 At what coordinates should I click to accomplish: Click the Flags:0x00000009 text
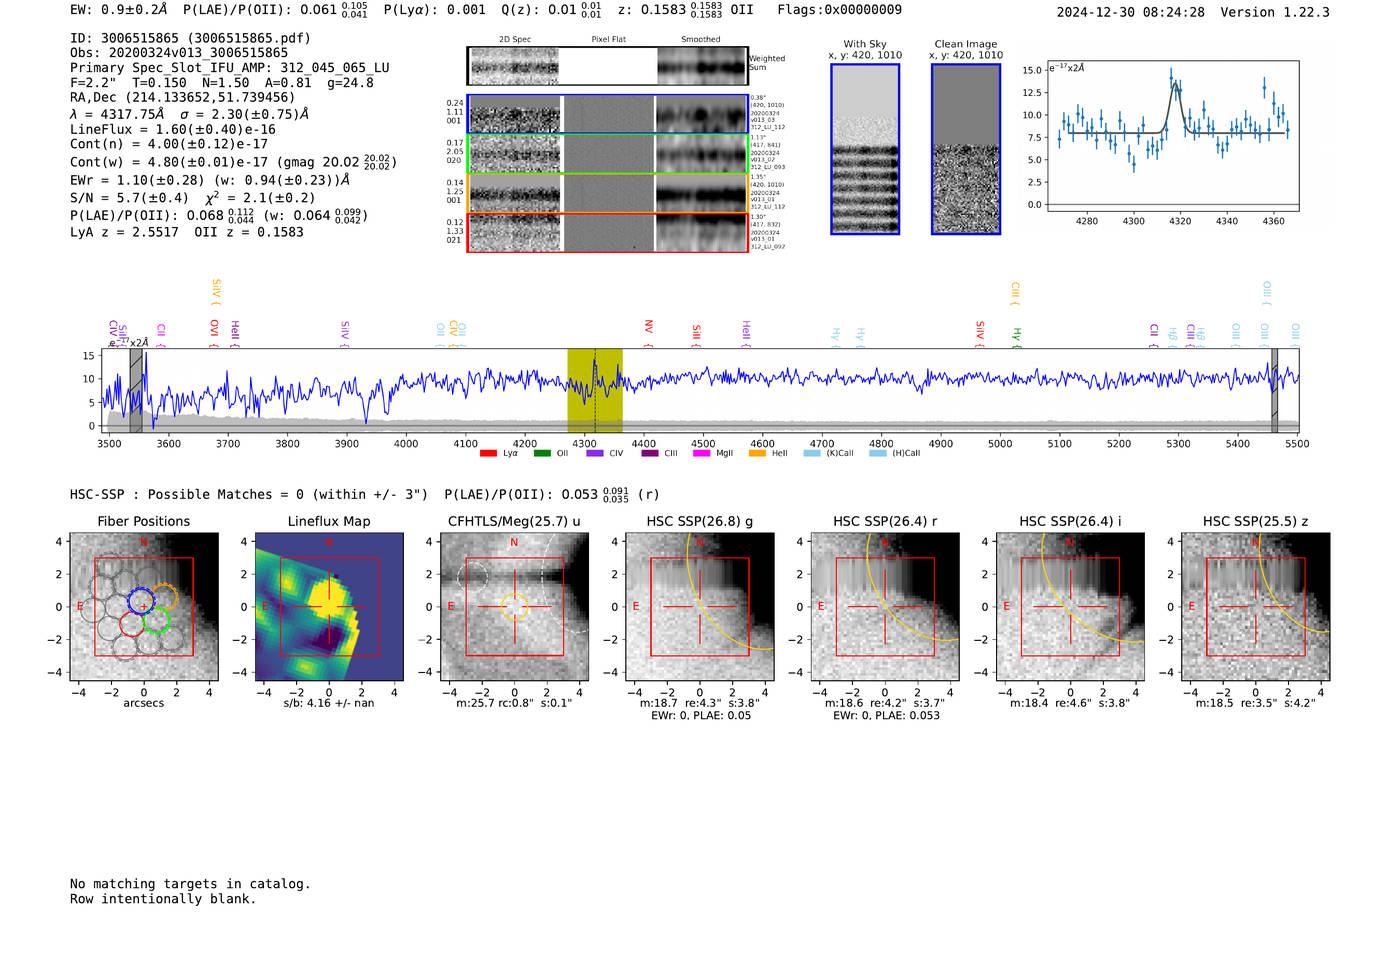(839, 10)
